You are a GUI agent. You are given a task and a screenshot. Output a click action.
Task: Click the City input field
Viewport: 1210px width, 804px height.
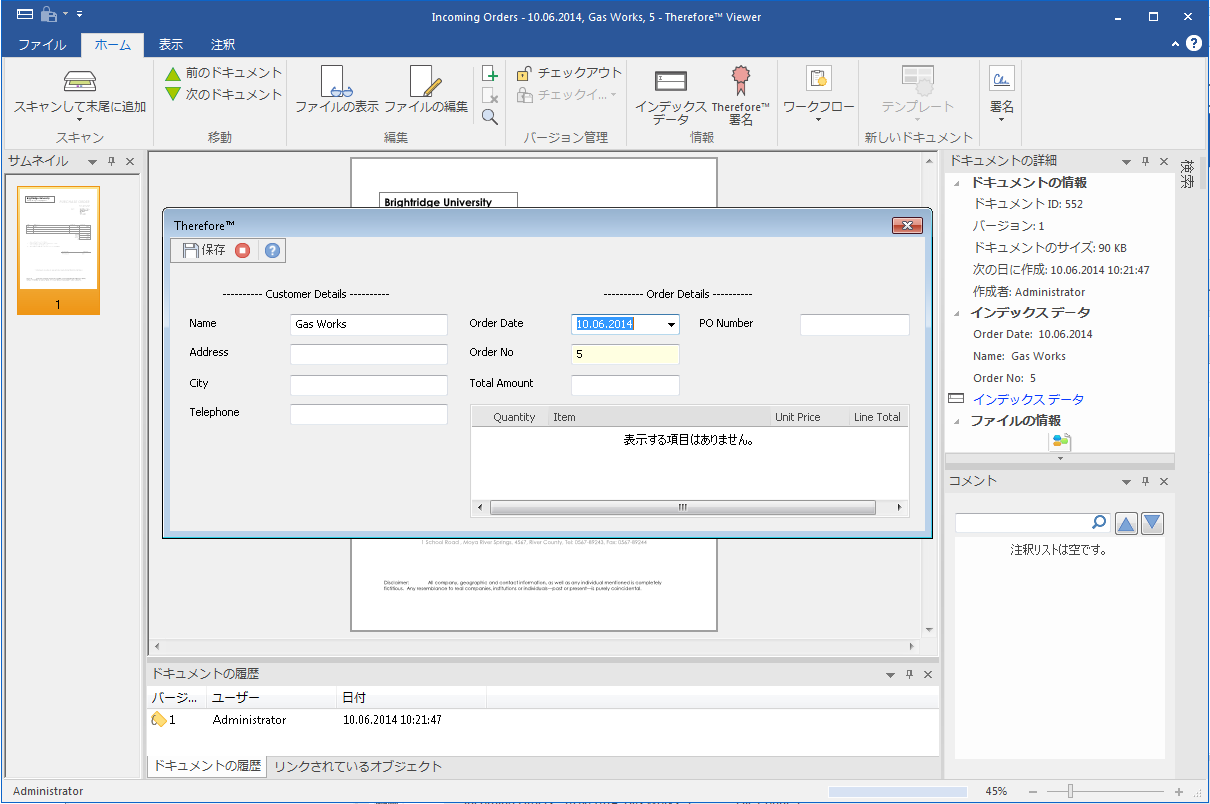[369, 385]
